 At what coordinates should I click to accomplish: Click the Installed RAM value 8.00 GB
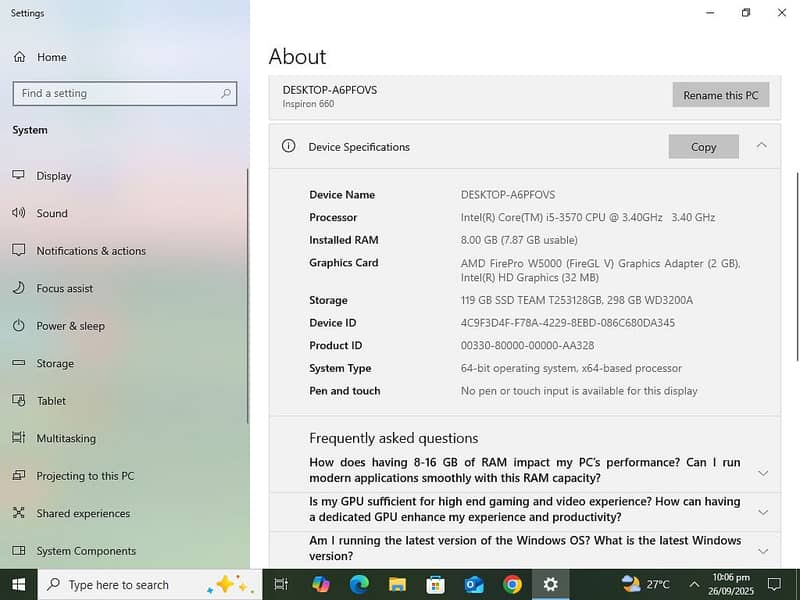(519, 240)
